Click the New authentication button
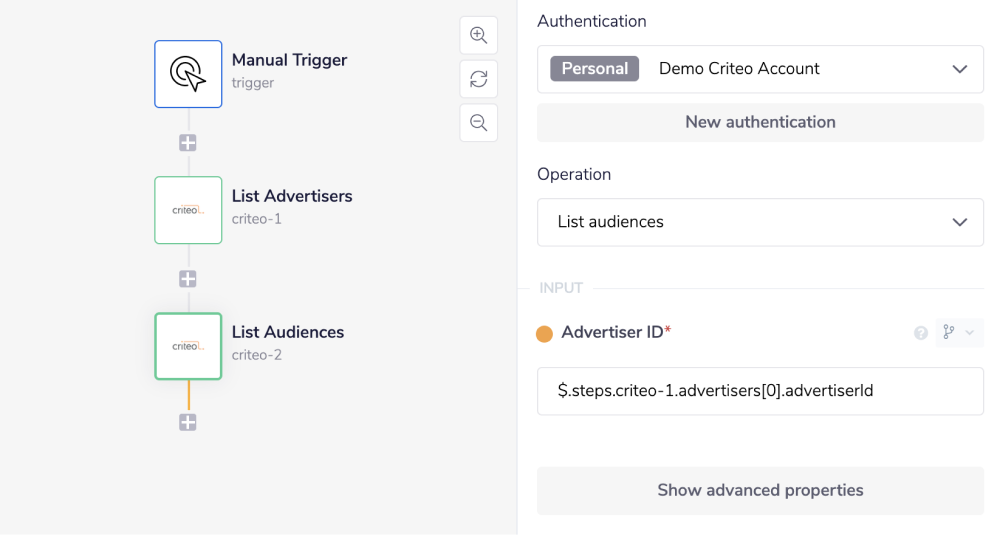This screenshot has height=535, width=1000. pos(760,122)
